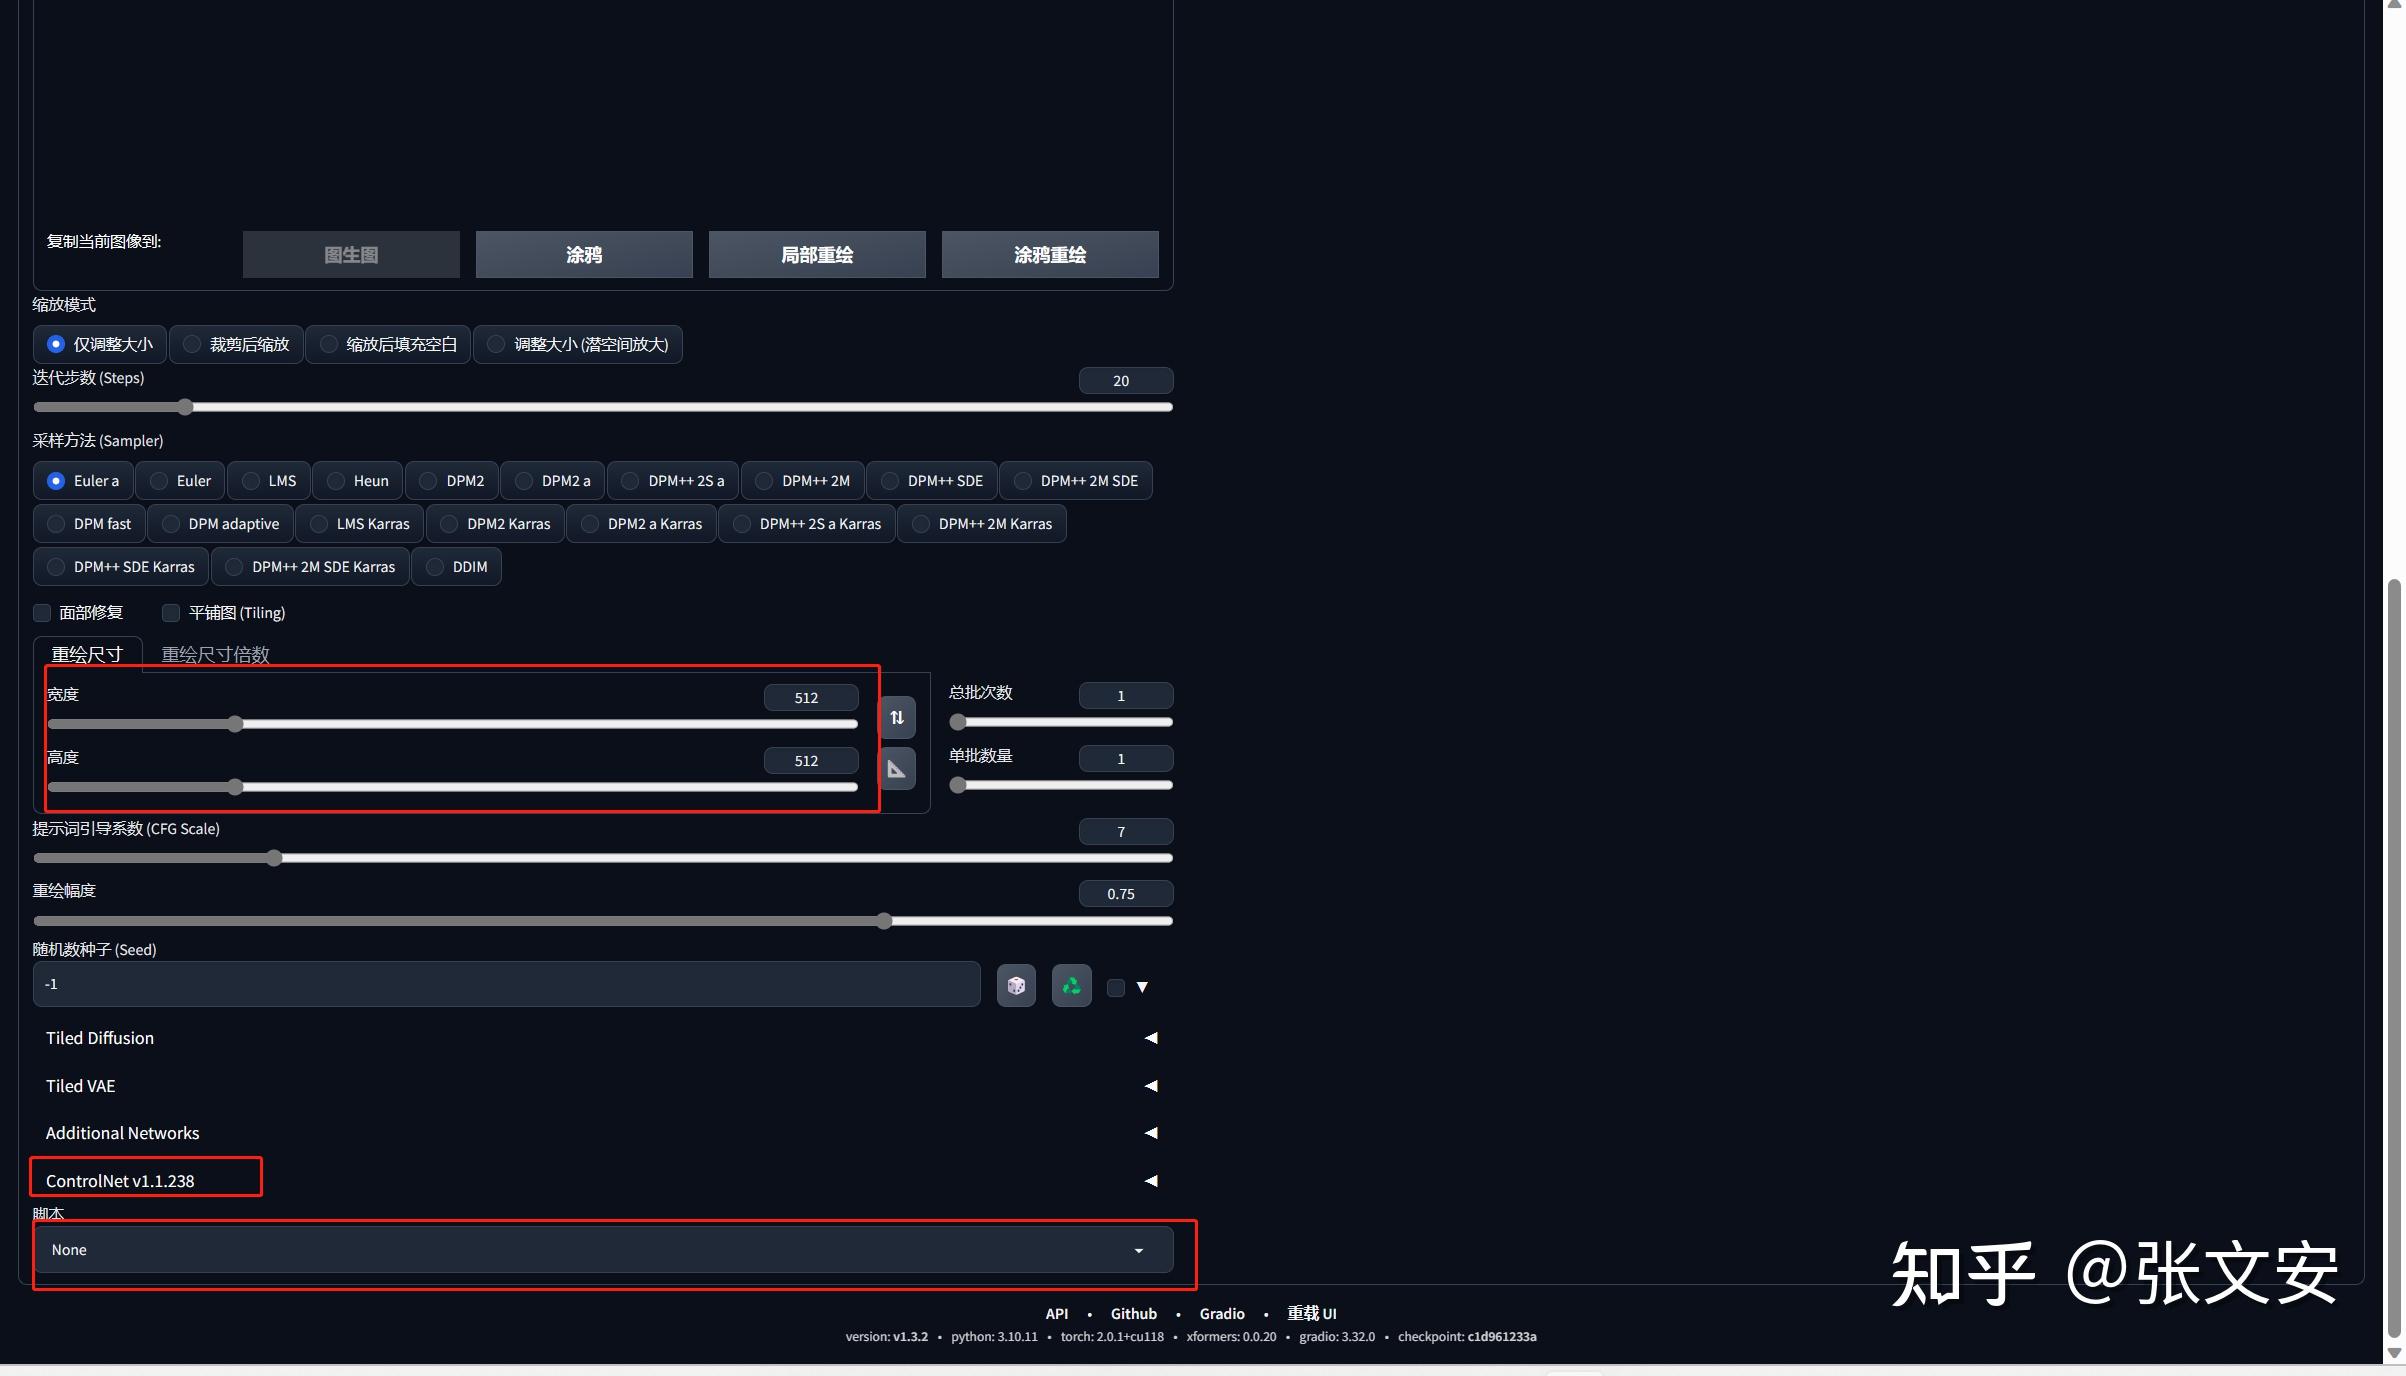Switch to the 重绘尺寸 tab
This screenshot has width=2406, height=1376.
87,654
